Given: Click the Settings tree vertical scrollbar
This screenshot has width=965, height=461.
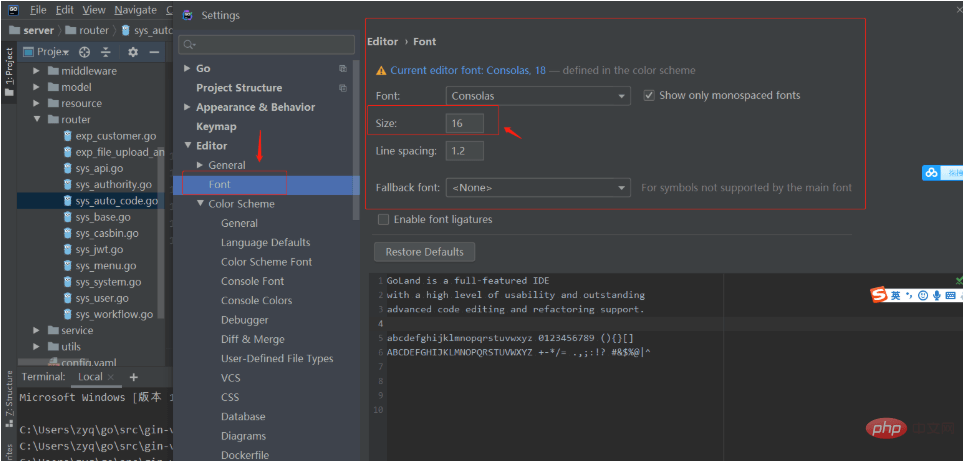Looking at the screenshot, I should click(356, 138).
